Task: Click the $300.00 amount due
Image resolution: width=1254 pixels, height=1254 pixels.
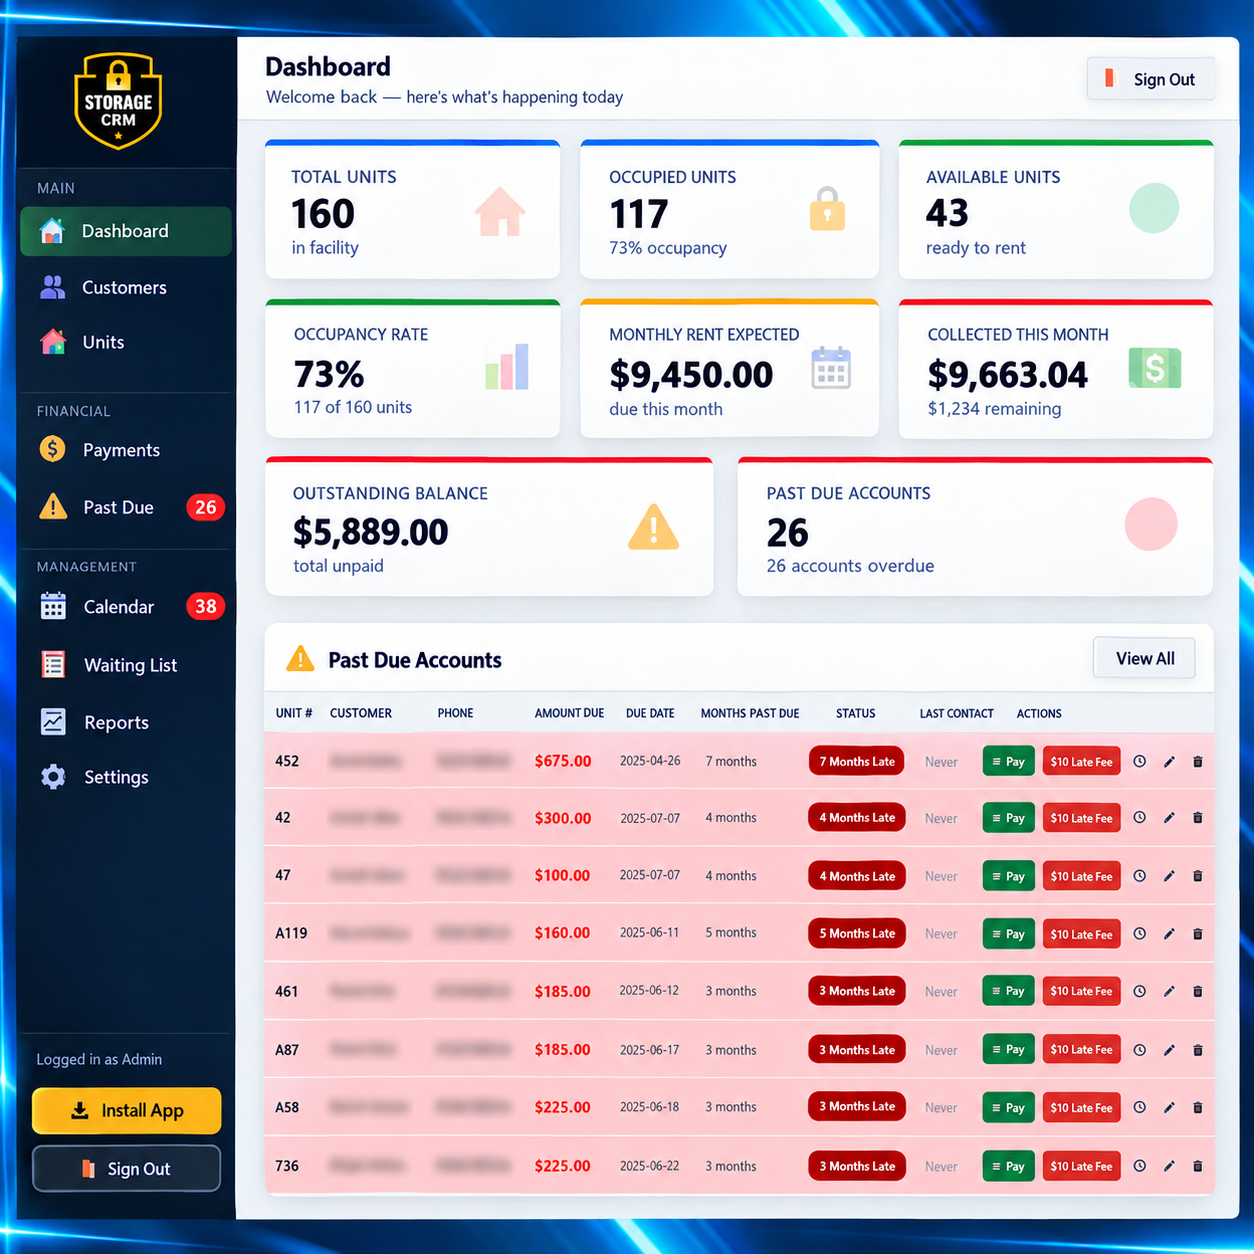Action: pyautogui.click(x=563, y=818)
